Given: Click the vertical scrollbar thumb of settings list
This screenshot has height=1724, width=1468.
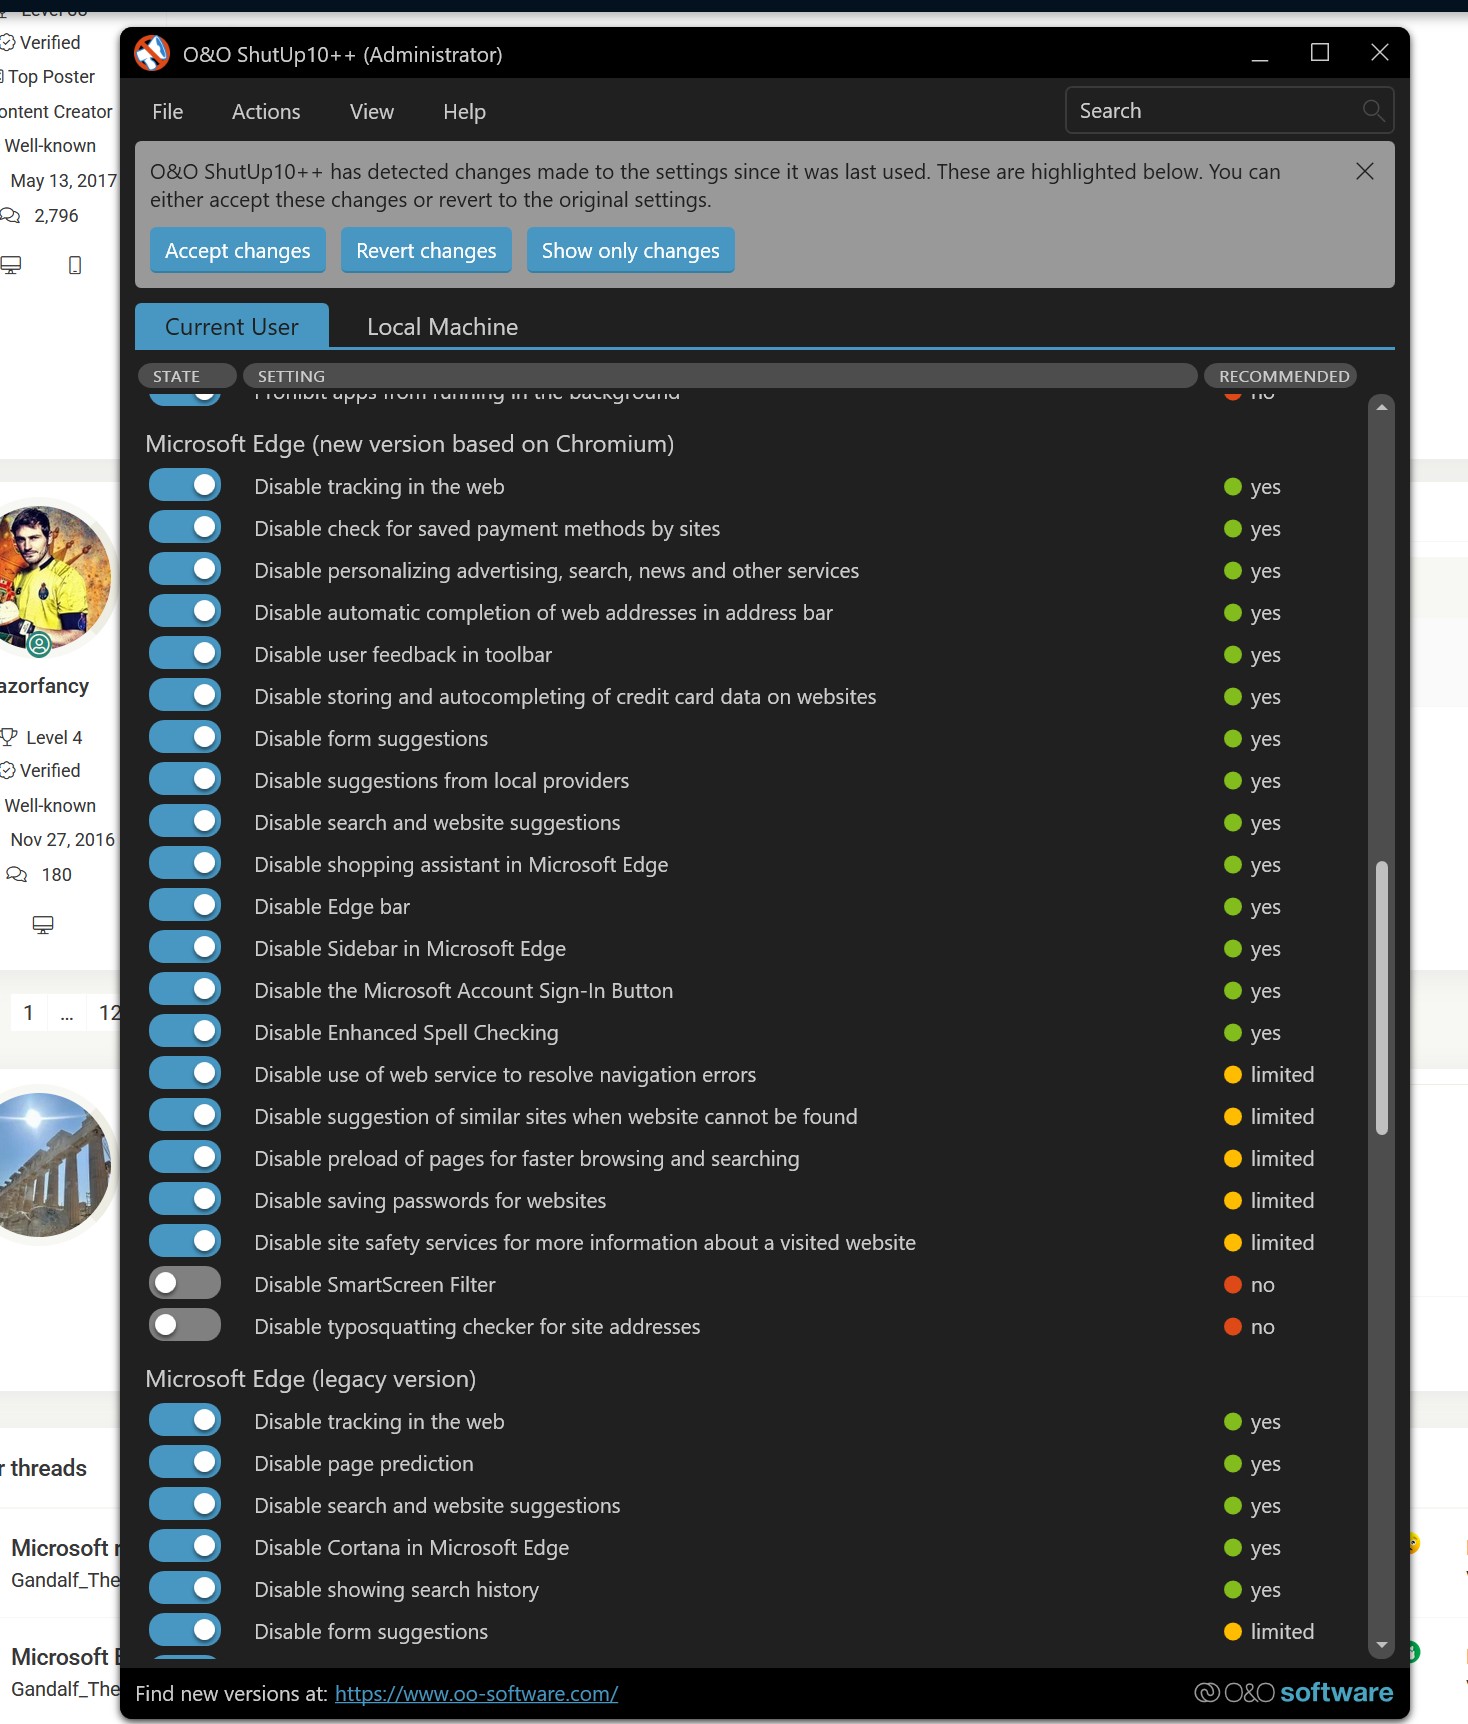Looking at the screenshot, I should tap(1382, 998).
